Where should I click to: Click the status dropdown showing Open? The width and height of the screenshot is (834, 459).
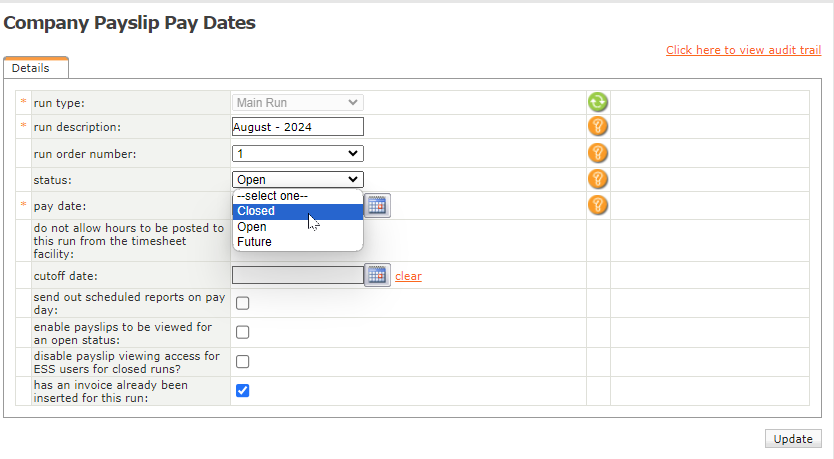(x=297, y=179)
